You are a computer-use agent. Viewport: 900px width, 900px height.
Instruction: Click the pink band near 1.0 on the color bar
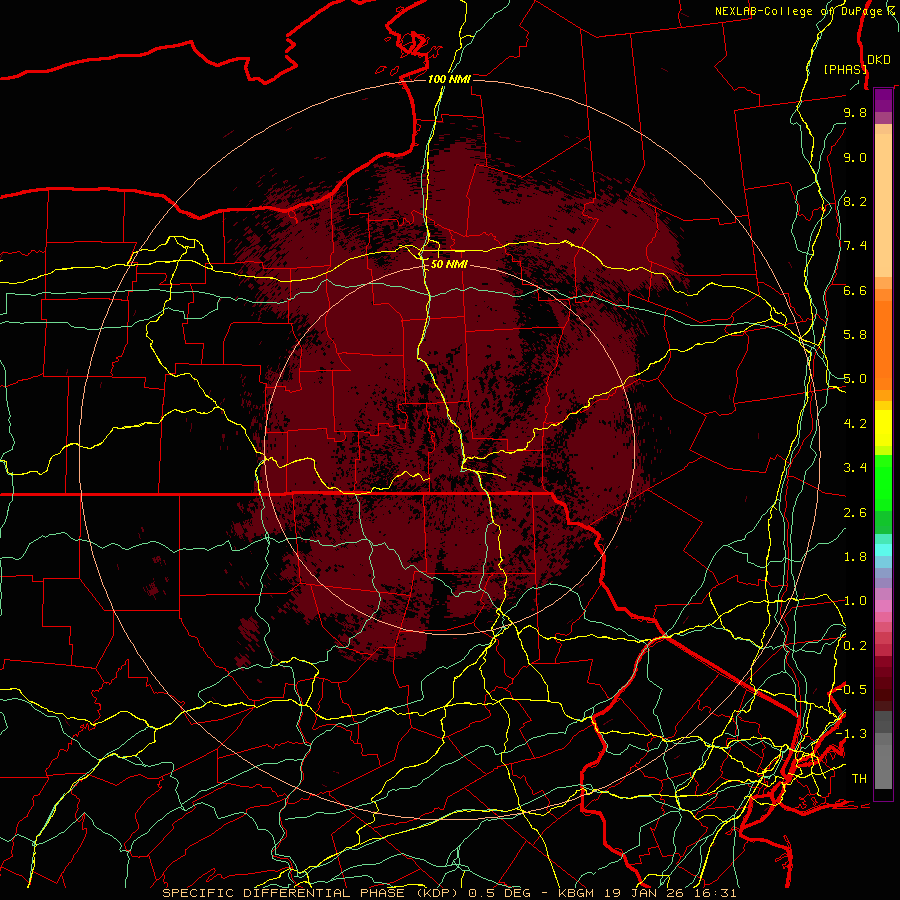(883, 606)
